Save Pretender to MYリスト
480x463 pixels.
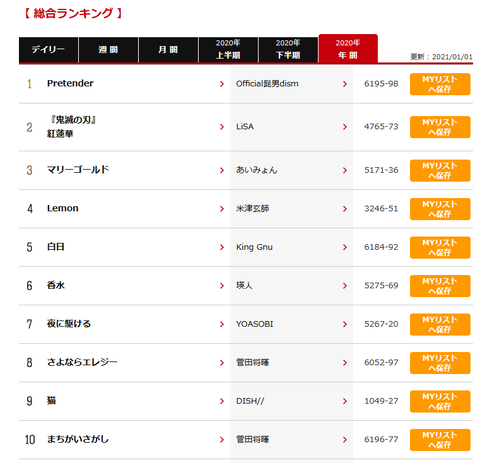pos(440,84)
